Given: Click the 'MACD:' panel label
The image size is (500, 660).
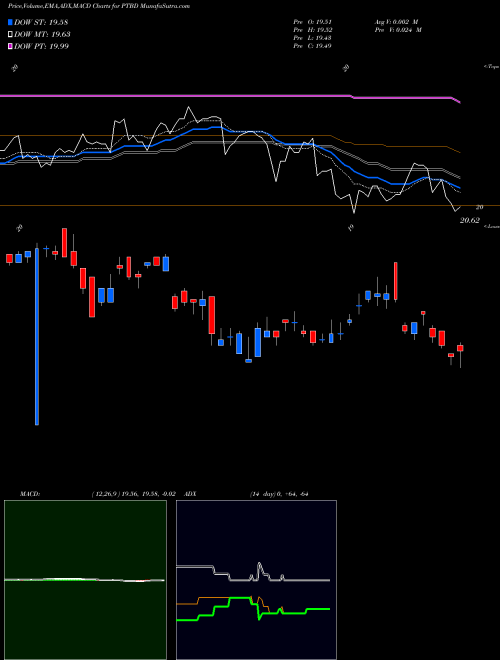Looking at the screenshot, I should 30,494.
